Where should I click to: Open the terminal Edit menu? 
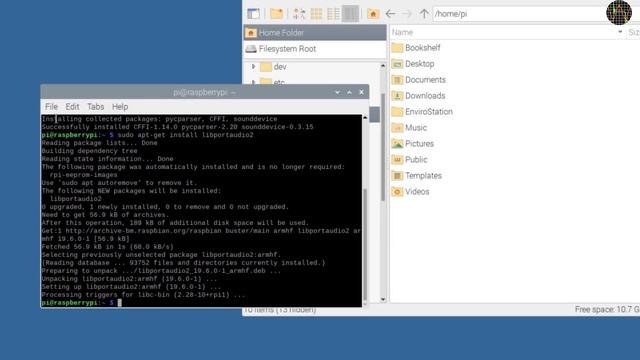[72, 107]
